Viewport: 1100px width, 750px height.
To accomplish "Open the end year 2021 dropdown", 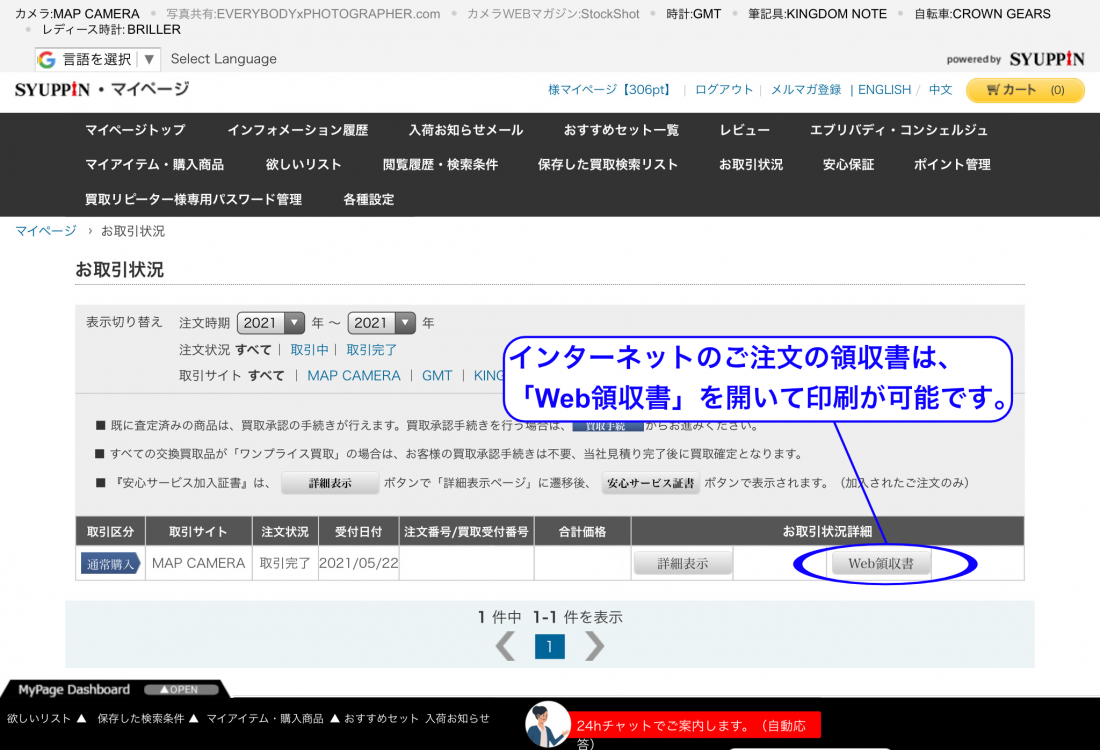I will point(381,323).
